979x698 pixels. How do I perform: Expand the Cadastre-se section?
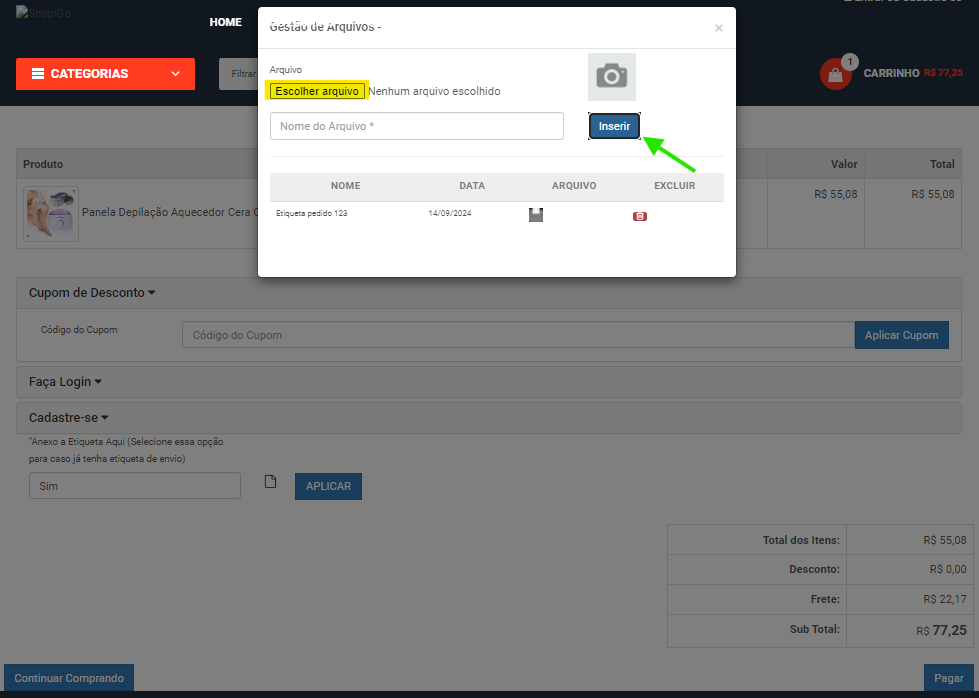tap(68, 418)
